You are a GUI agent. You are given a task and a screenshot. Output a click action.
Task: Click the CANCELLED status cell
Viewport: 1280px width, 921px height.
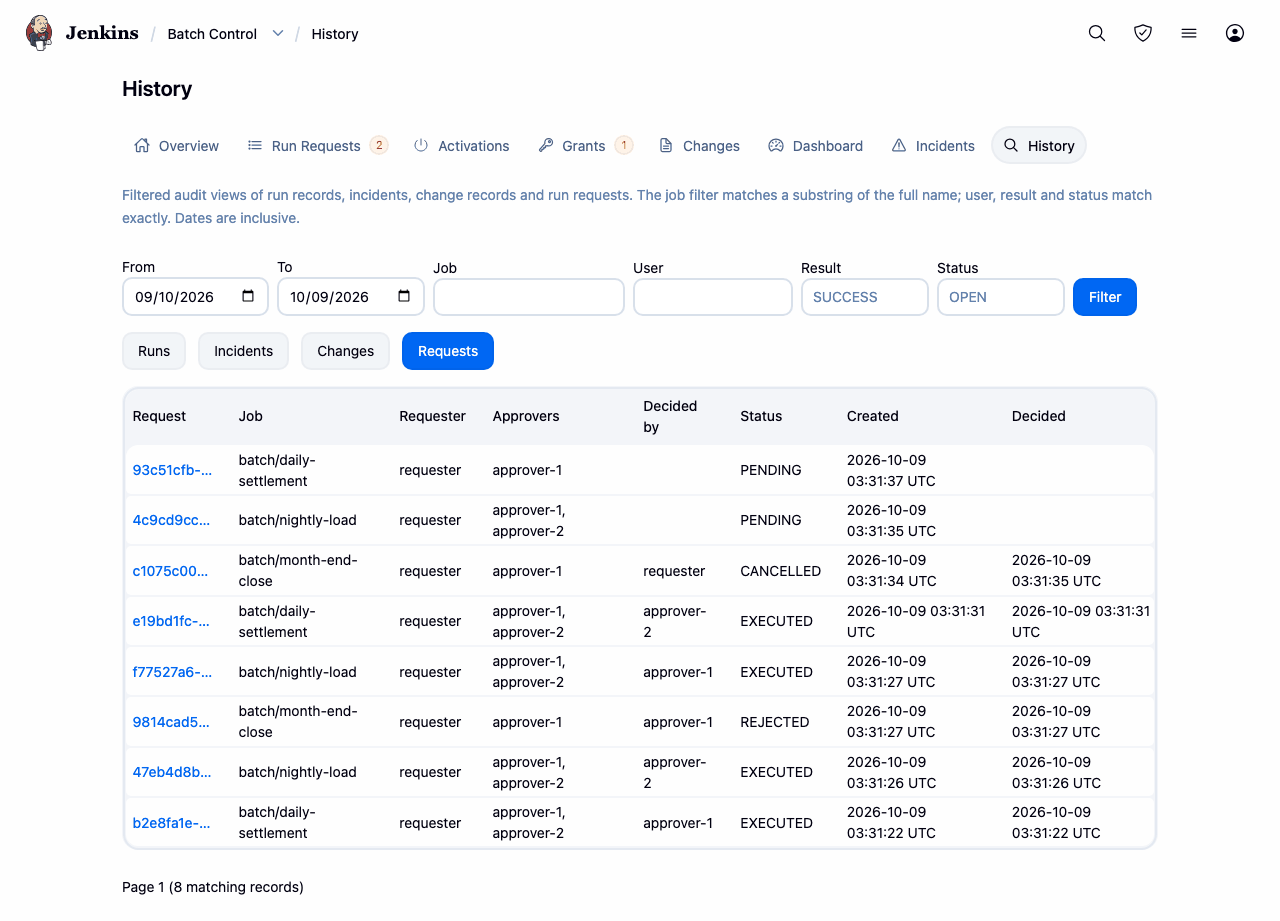point(781,571)
